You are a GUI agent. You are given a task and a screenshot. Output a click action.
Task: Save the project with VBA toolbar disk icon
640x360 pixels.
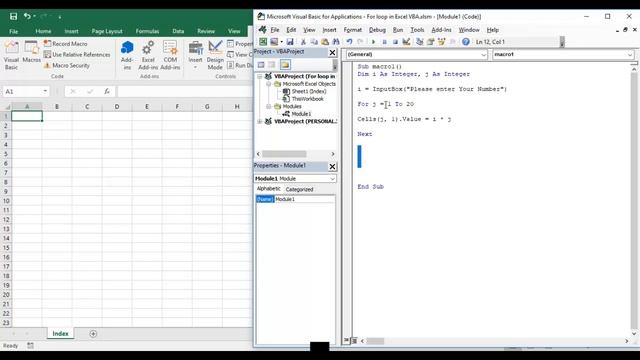tap(290, 42)
